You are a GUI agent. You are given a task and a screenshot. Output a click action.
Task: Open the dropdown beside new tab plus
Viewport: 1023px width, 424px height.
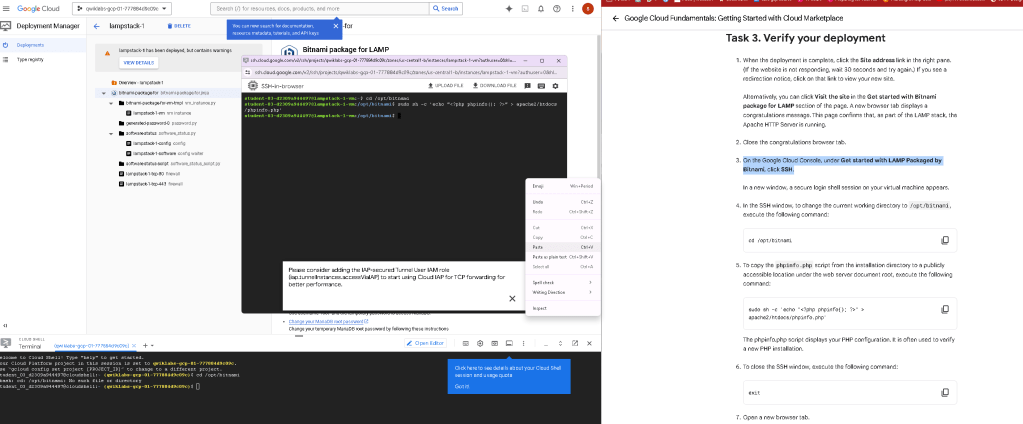tap(153, 345)
